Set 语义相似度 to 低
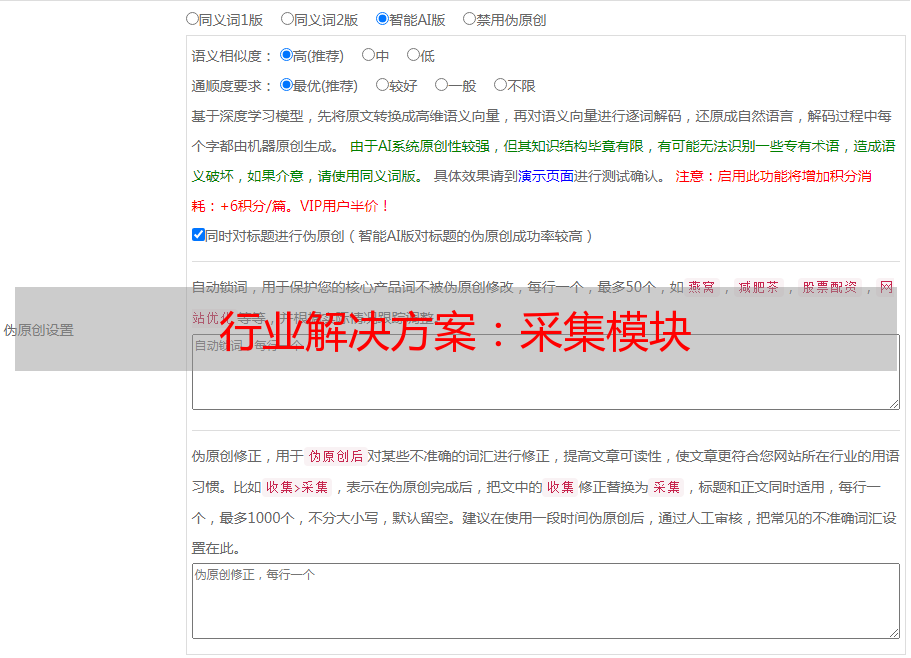This screenshot has width=911, height=658. point(413,55)
